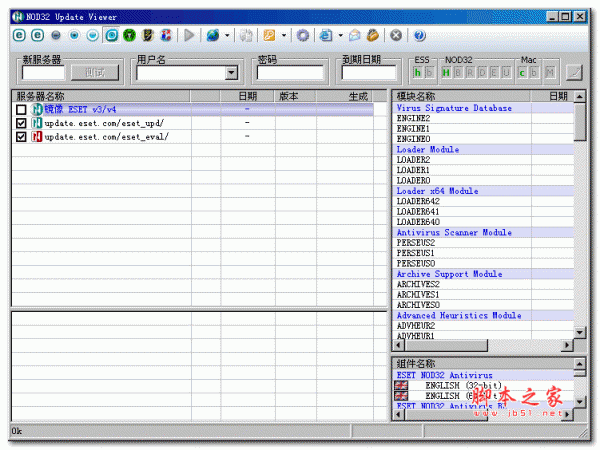This screenshot has height=450, width=600.
Task: Sort by the 服务器名称 column header
Action: [x=101, y=96]
